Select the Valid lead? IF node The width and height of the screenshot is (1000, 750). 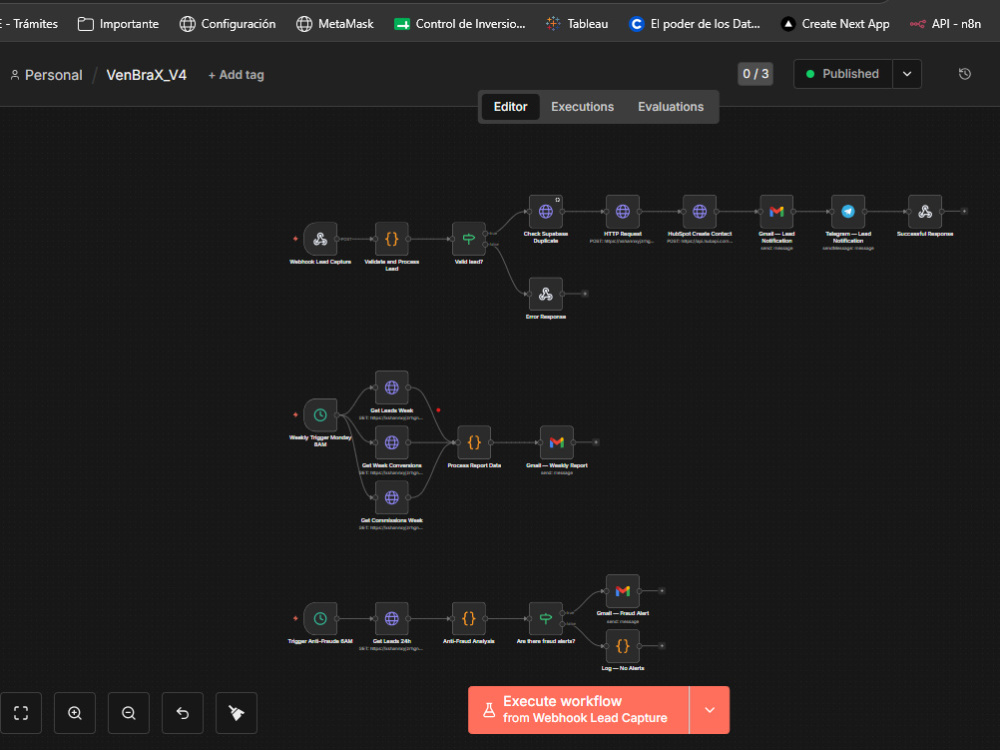click(x=469, y=239)
